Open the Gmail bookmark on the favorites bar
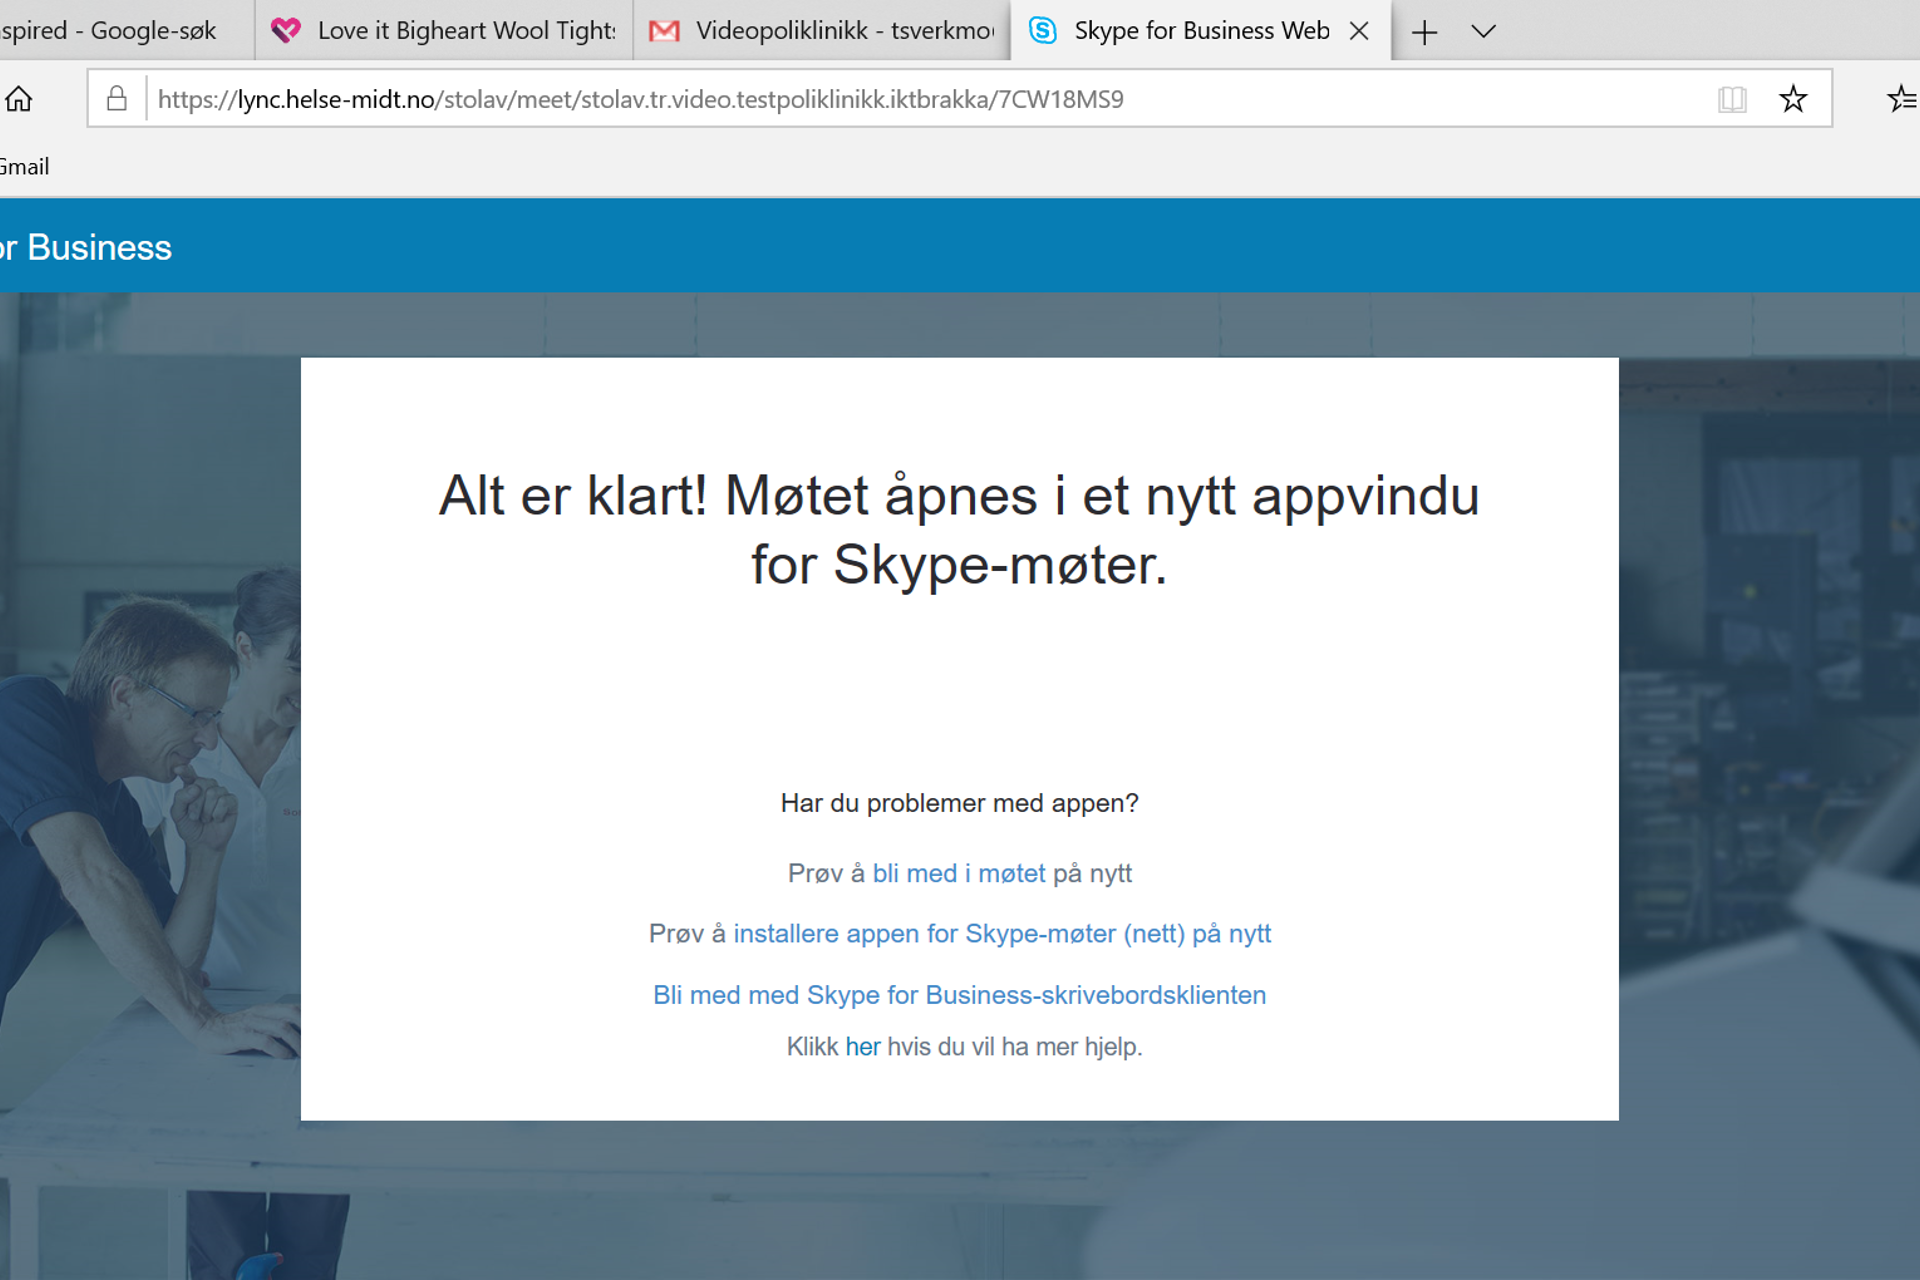The image size is (1920, 1280). click(25, 165)
